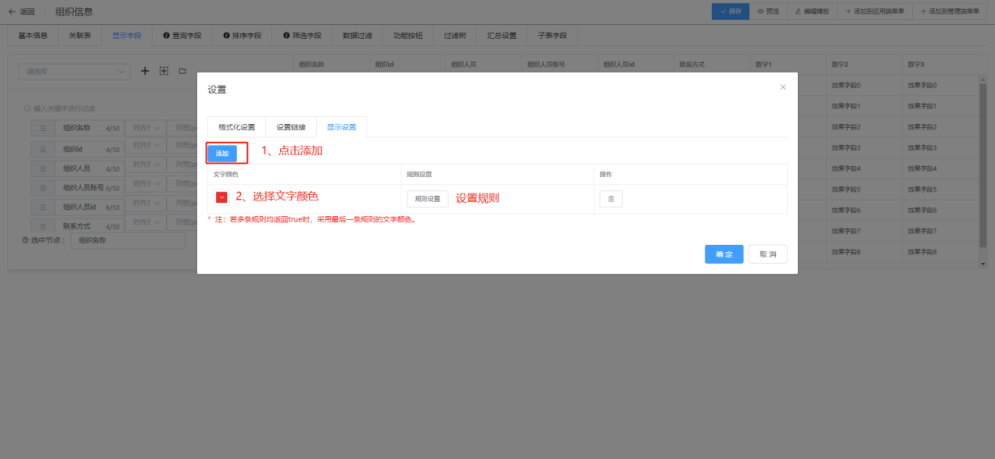This screenshot has height=459, width=995.
Task: Click the 数字1 column header
Action: pyautogui.click(x=787, y=65)
